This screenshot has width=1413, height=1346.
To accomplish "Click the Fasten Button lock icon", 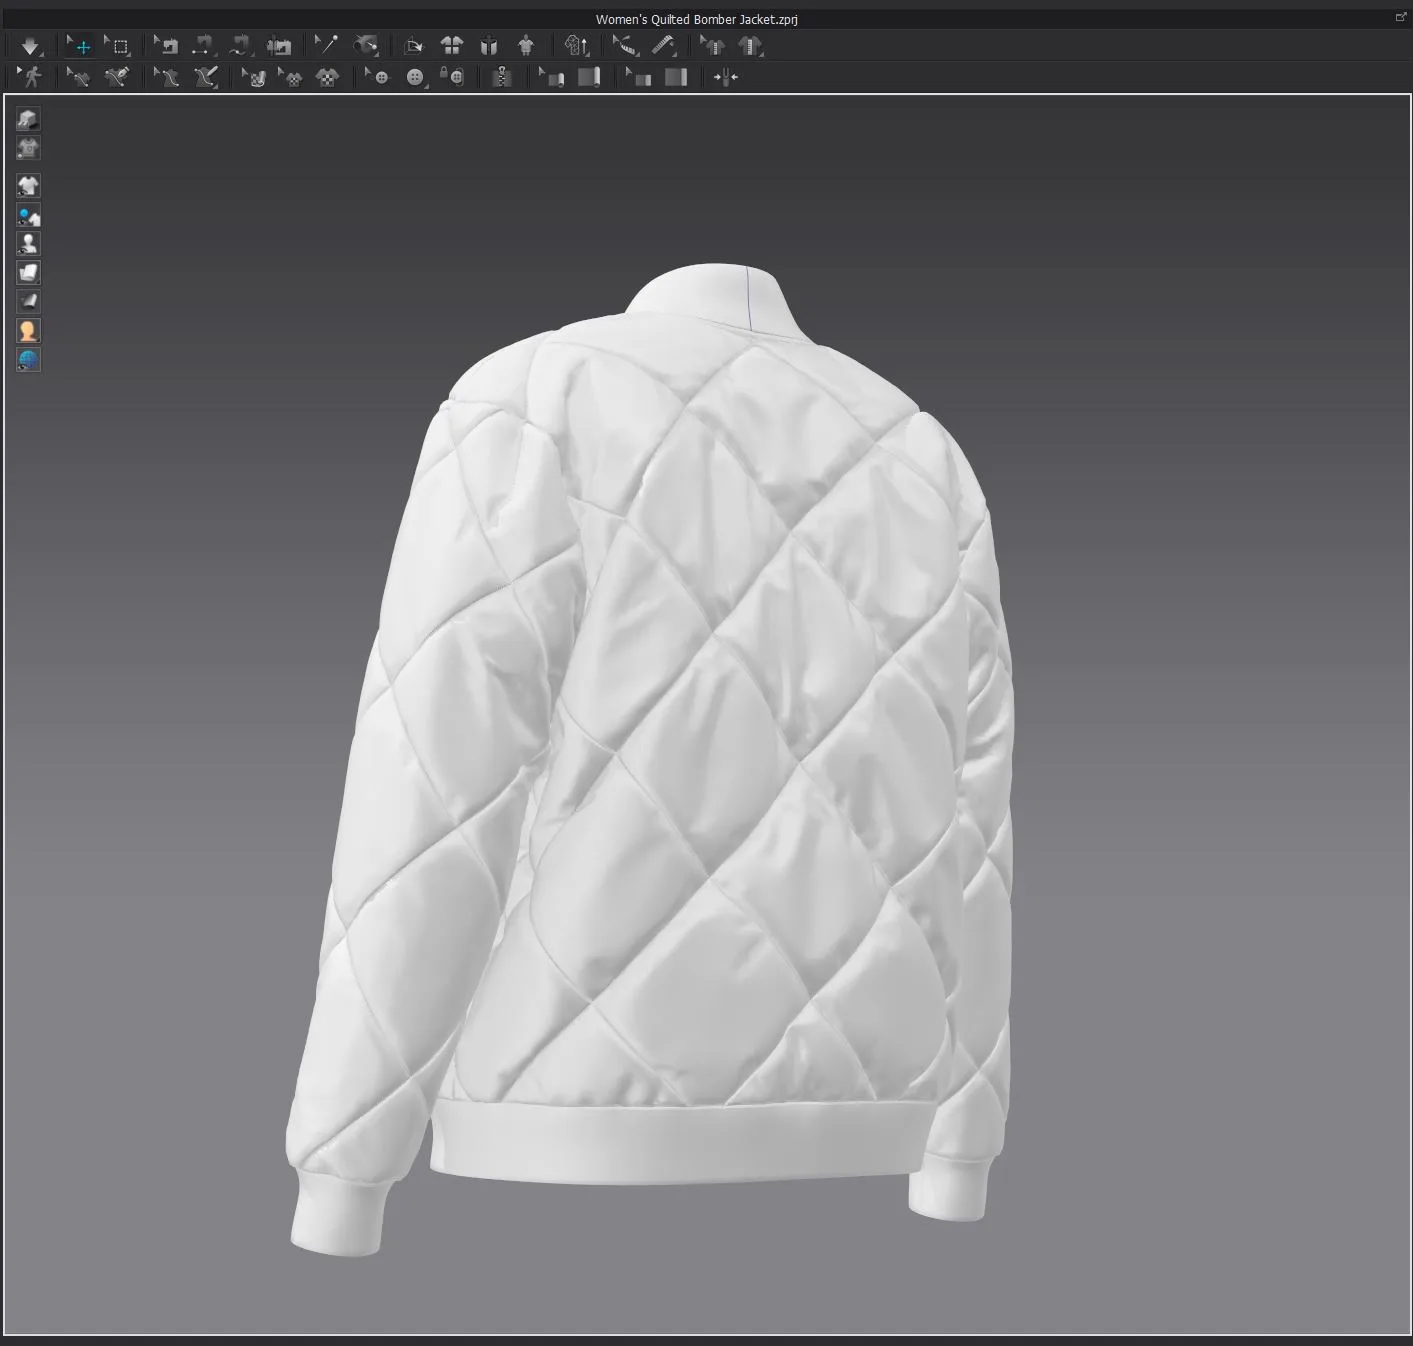I will click(x=452, y=77).
